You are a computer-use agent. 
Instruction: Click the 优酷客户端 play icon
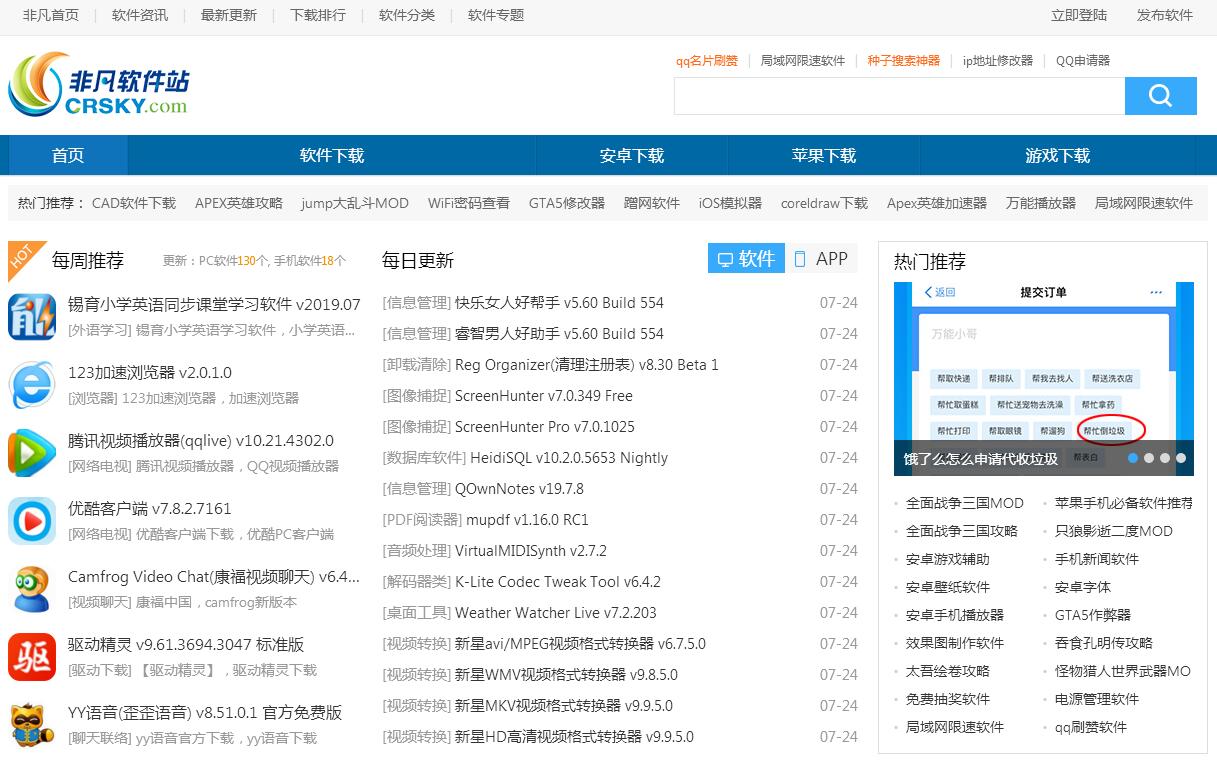[x=32, y=521]
